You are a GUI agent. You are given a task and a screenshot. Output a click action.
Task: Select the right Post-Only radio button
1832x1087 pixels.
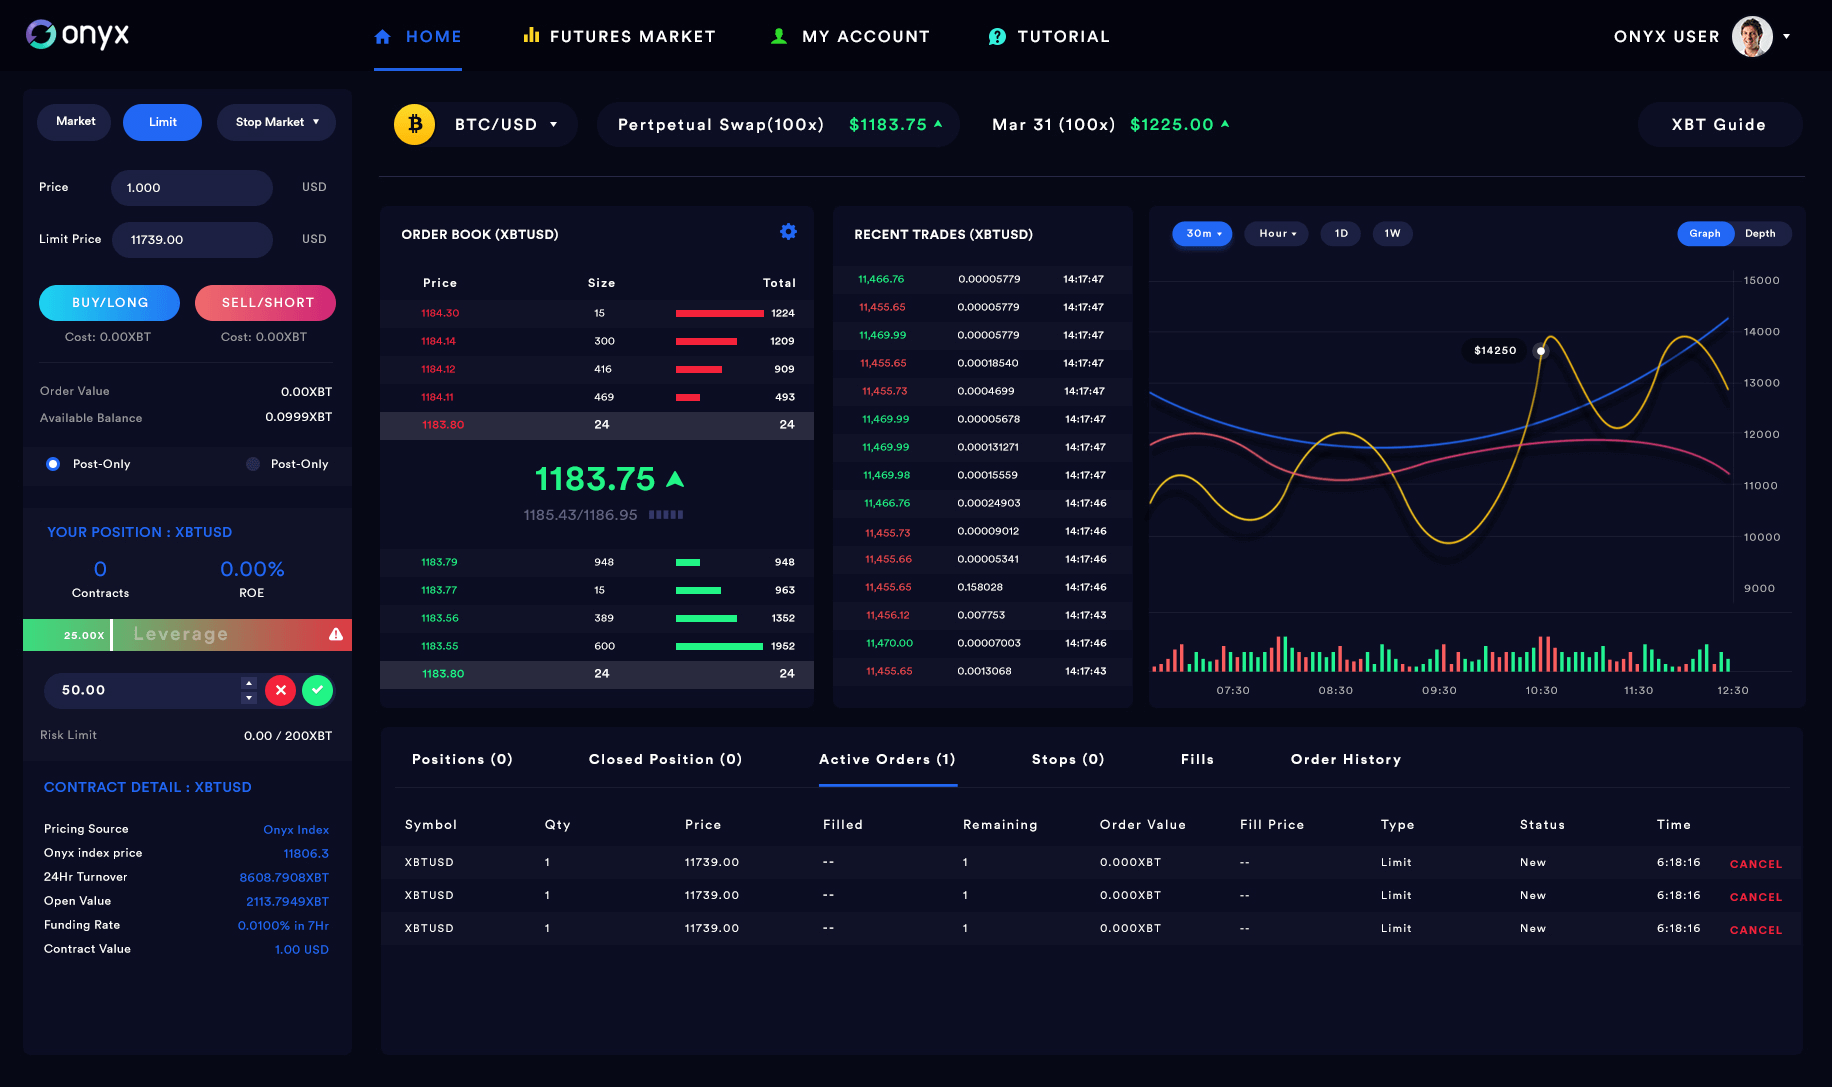tap(253, 464)
